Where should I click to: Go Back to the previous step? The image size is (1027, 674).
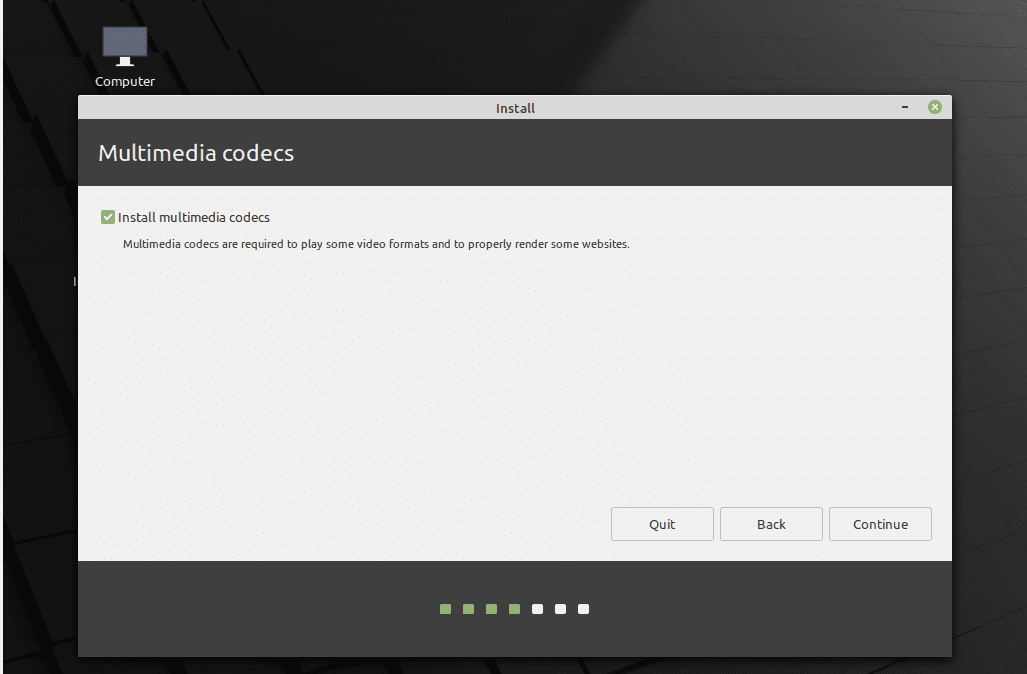[x=771, y=523]
